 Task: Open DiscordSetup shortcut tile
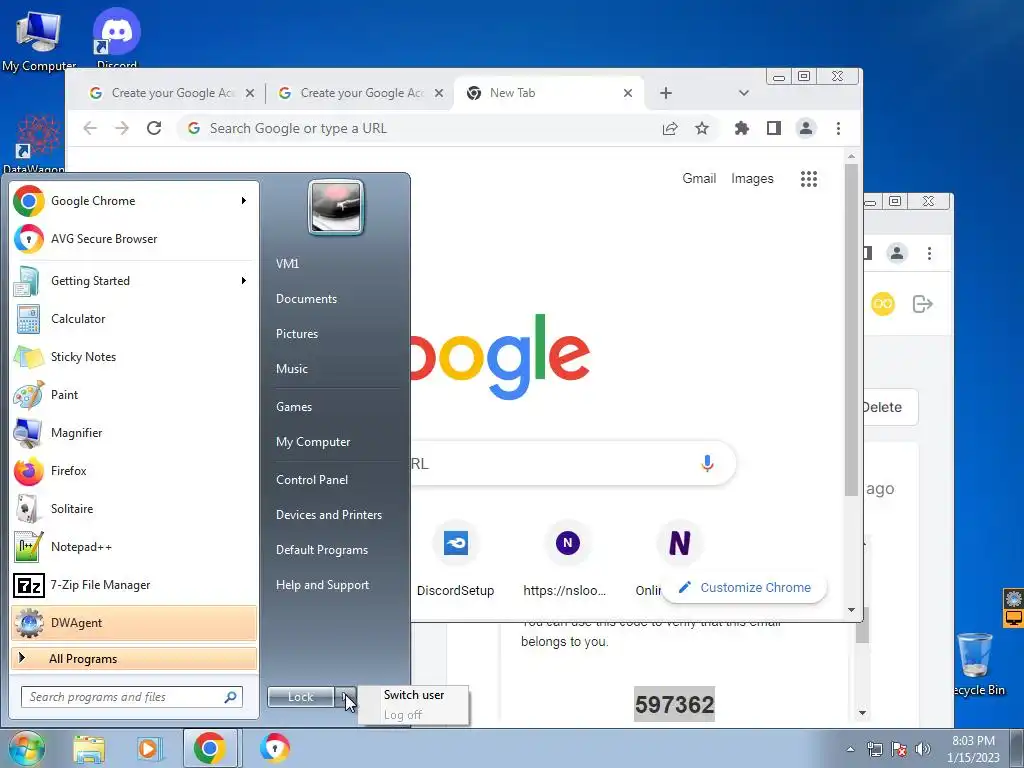click(x=455, y=559)
